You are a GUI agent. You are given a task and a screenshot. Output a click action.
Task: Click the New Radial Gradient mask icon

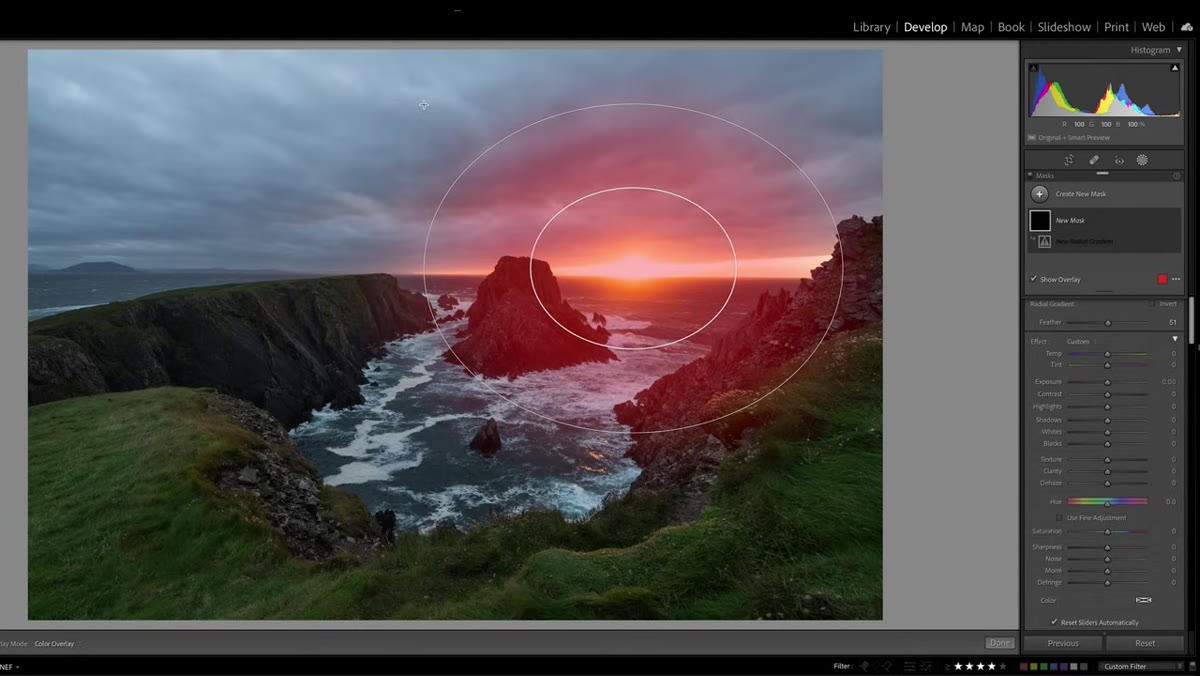1044,241
